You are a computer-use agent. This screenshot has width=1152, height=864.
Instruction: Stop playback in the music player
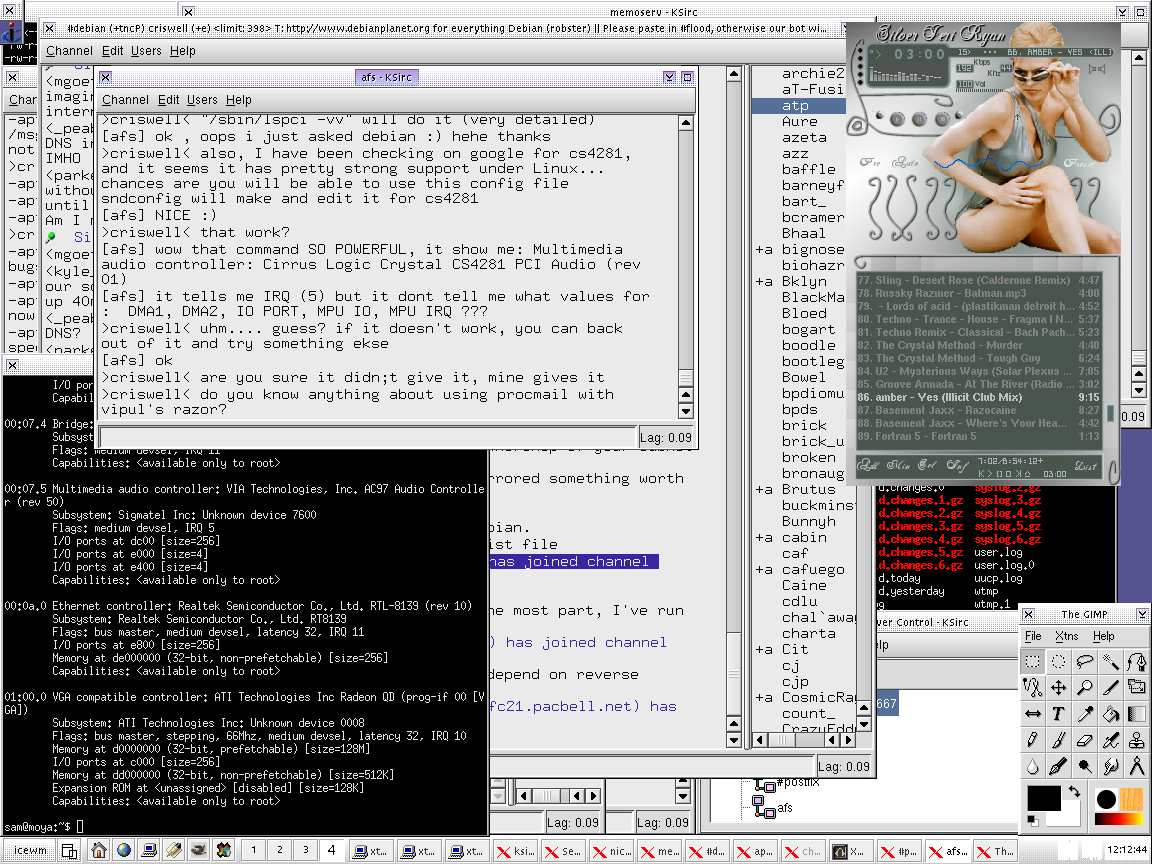coord(941,119)
